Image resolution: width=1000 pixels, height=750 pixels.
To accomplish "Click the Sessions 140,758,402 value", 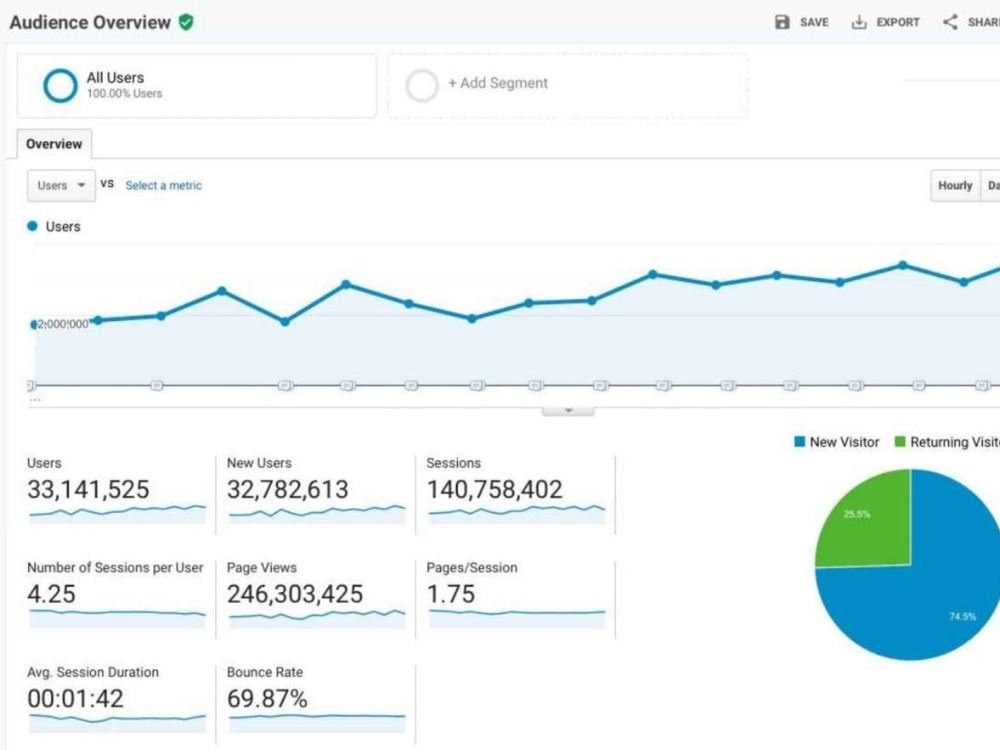I will coord(495,490).
